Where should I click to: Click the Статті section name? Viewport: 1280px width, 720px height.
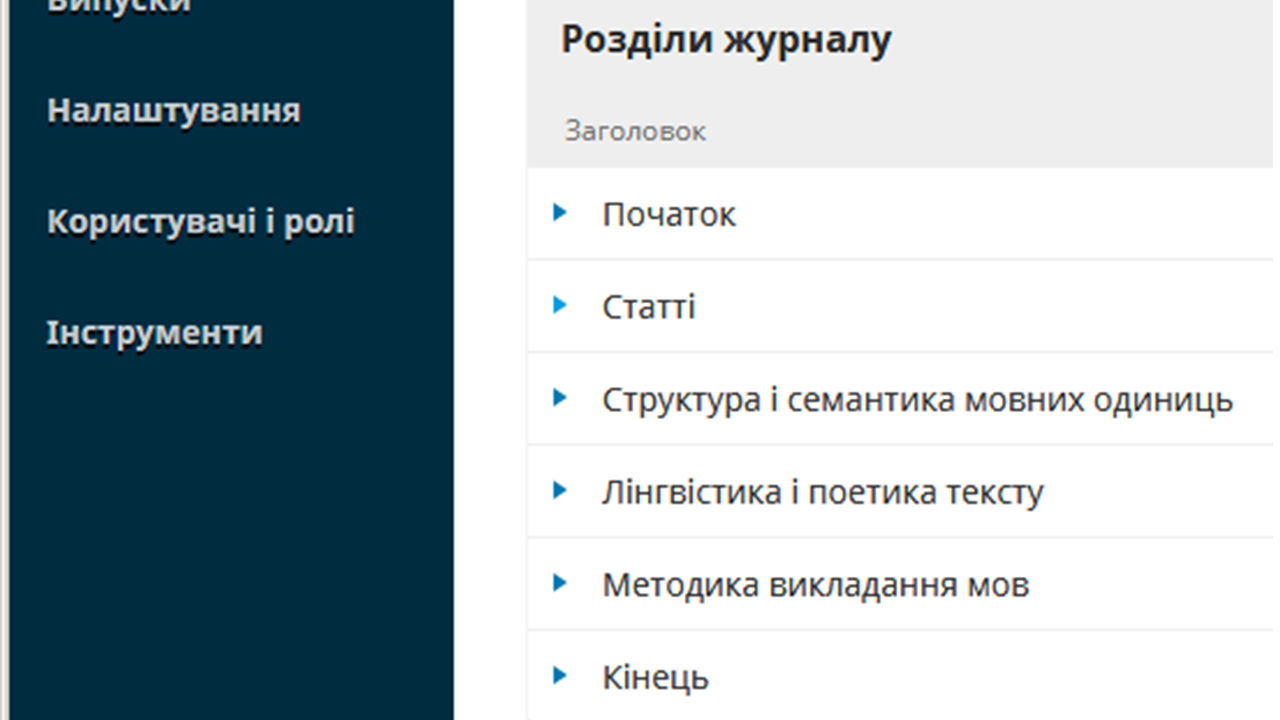pos(648,307)
